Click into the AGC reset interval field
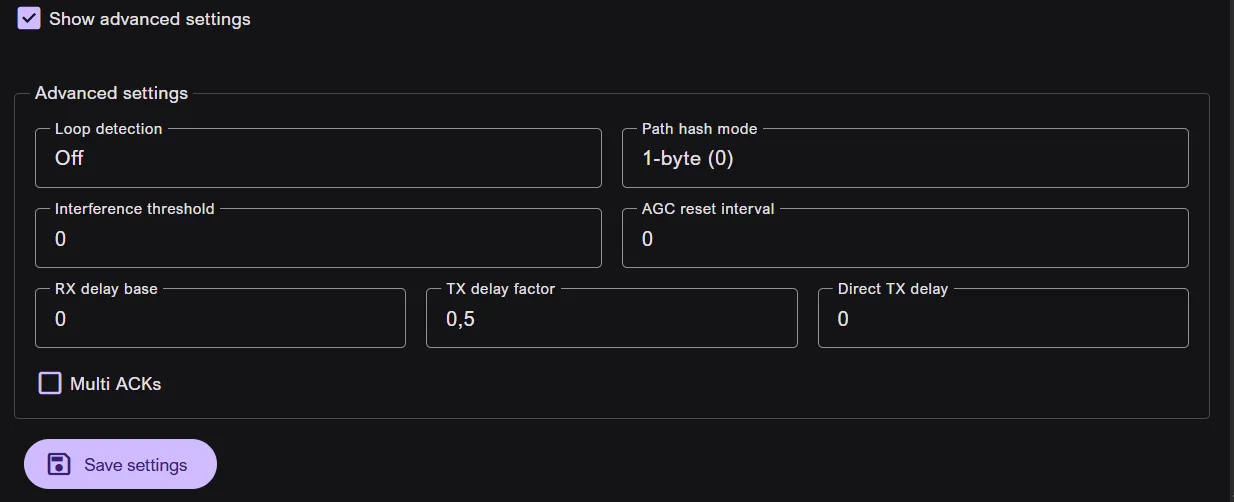Screen dimensions: 1234x502 pyautogui.click(x=904, y=239)
